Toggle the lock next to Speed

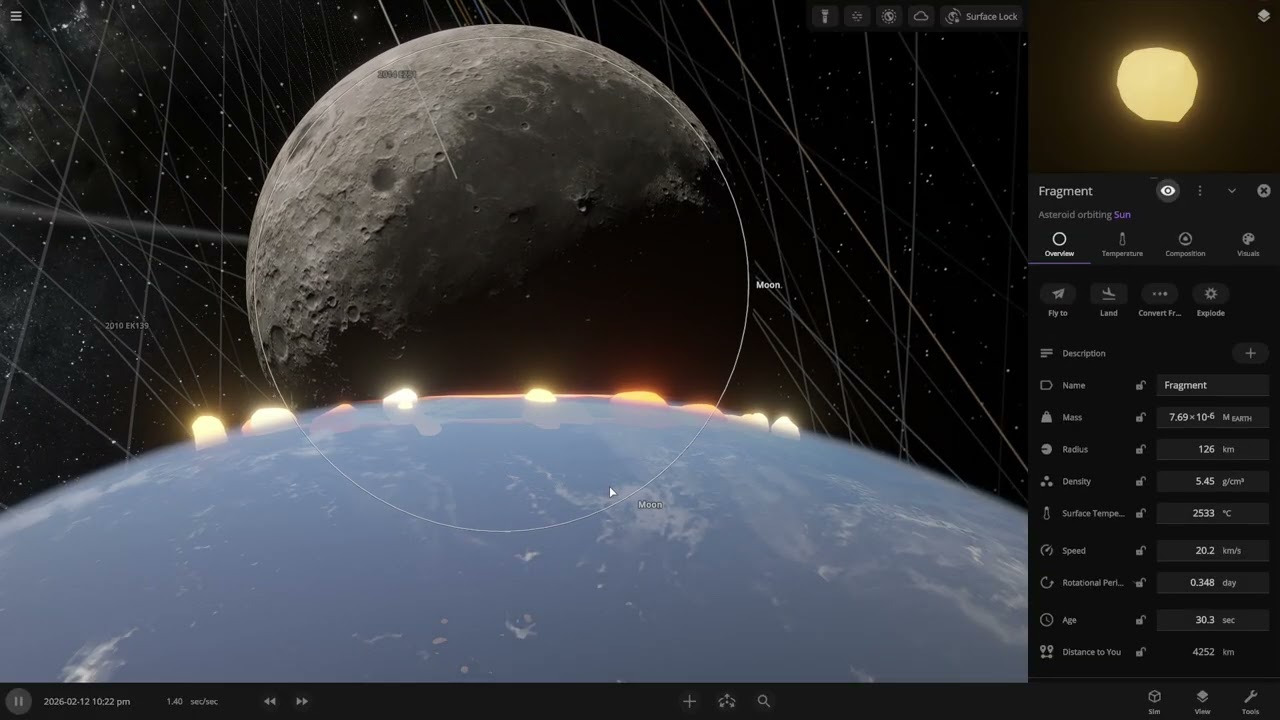pyautogui.click(x=1140, y=550)
